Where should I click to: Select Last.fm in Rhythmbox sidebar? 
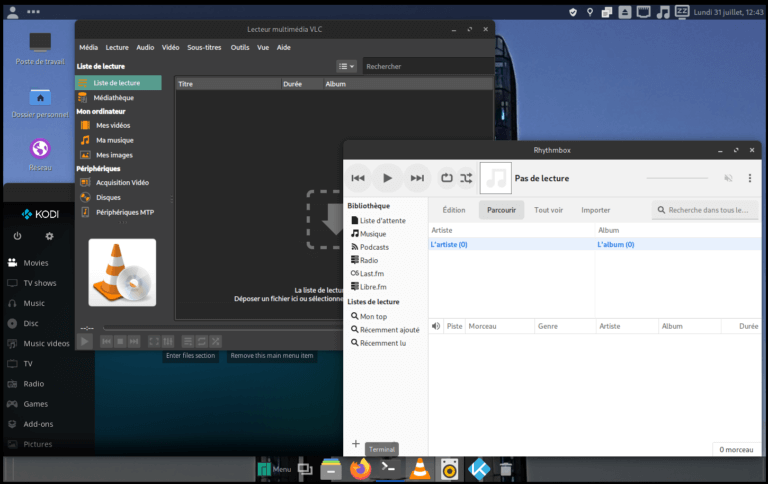point(371,273)
